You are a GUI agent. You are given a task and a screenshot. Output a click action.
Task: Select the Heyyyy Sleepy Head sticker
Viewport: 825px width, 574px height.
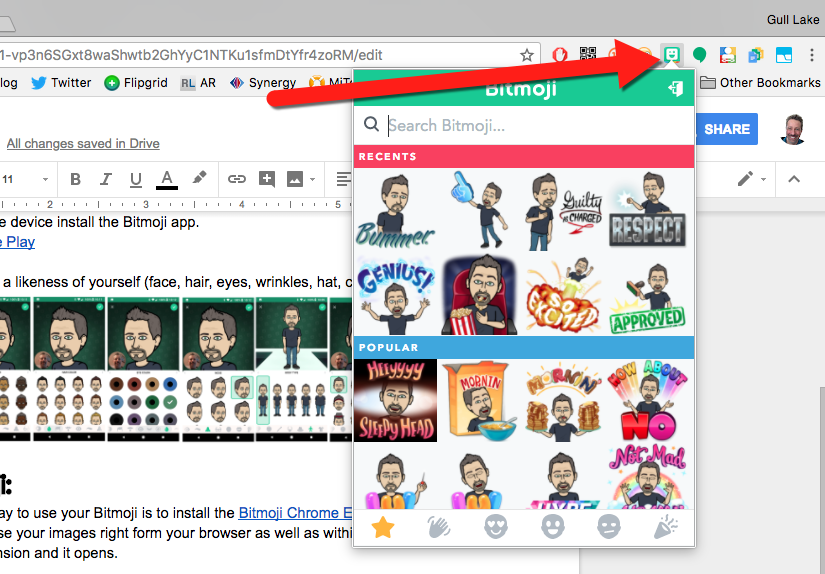tap(396, 400)
